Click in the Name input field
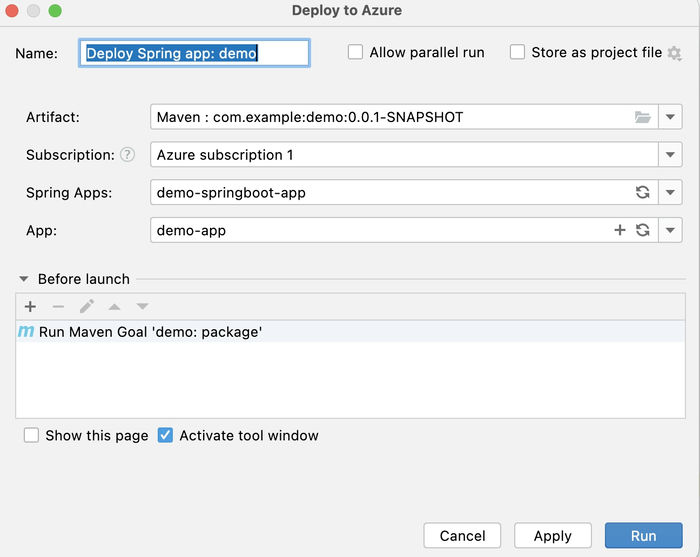This screenshot has height=557, width=700. pyautogui.click(x=194, y=53)
